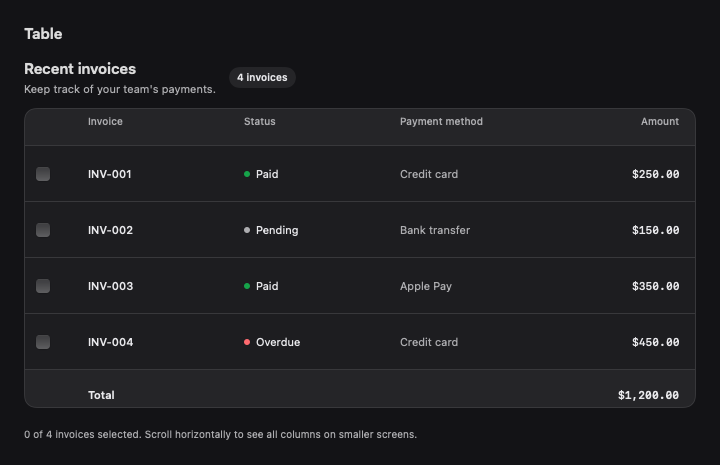This screenshot has height=465, width=720.
Task: Click the Status column header
Action: point(259,122)
